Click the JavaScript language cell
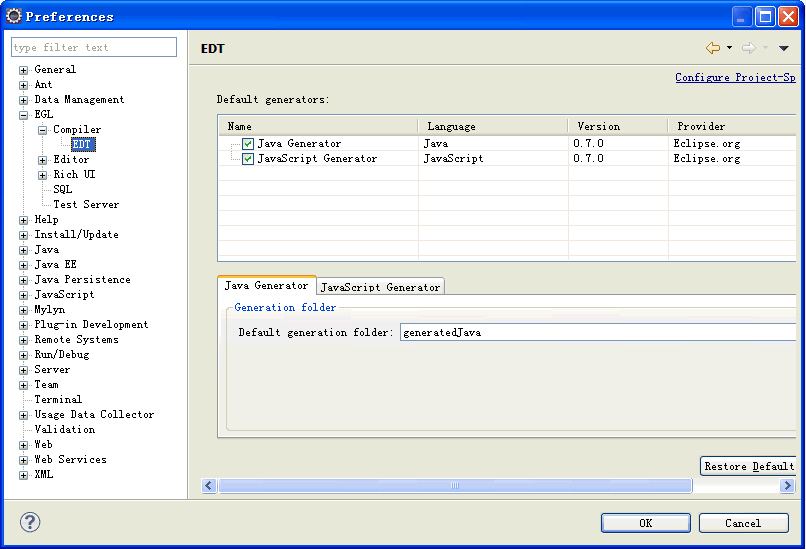Screen dimensions: 806x549 pyautogui.click(x=453, y=158)
